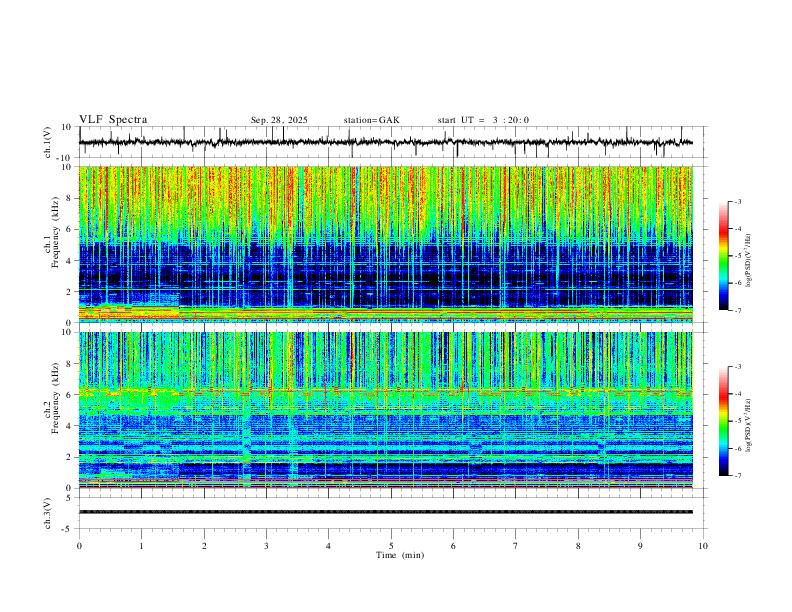The image size is (792, 612).
Task: Click time axis tick label "9"
Action: point(640,546)
